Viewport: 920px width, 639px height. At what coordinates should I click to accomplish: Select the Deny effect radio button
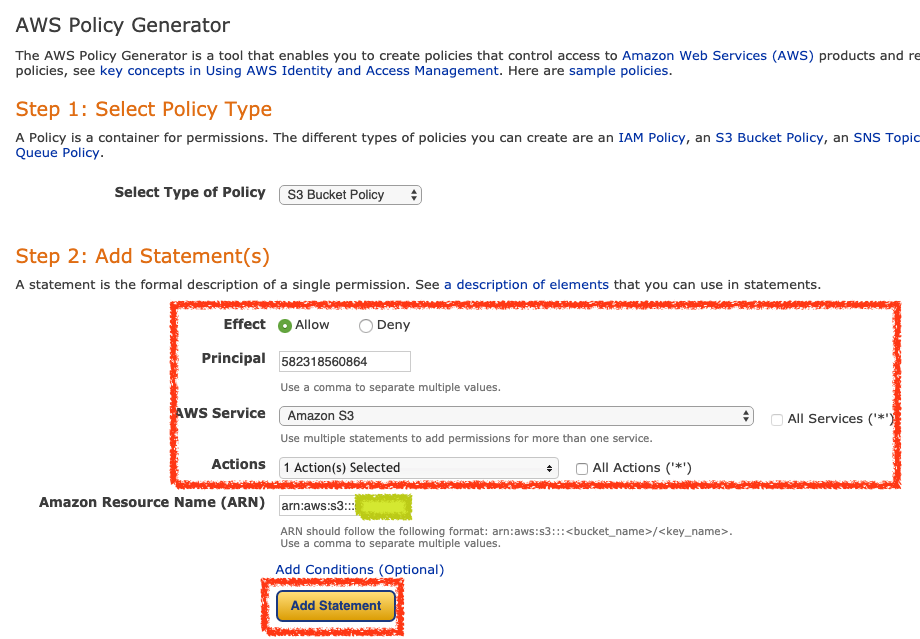366,326
